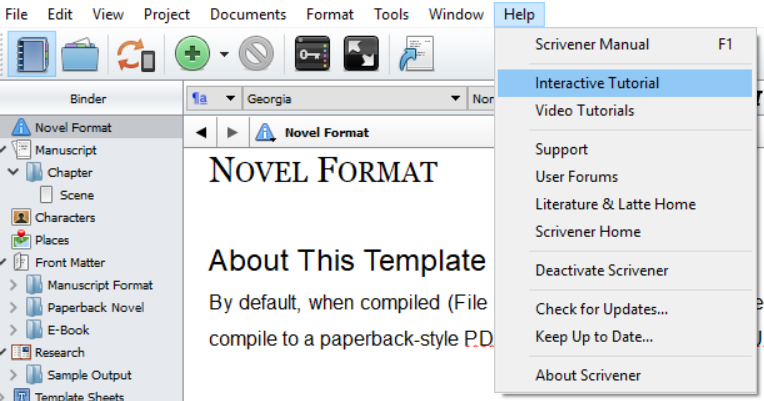Open the paragraph style preset dropdown
The height and width of the screenshot is (401, 764).
(x=213, y=99)
